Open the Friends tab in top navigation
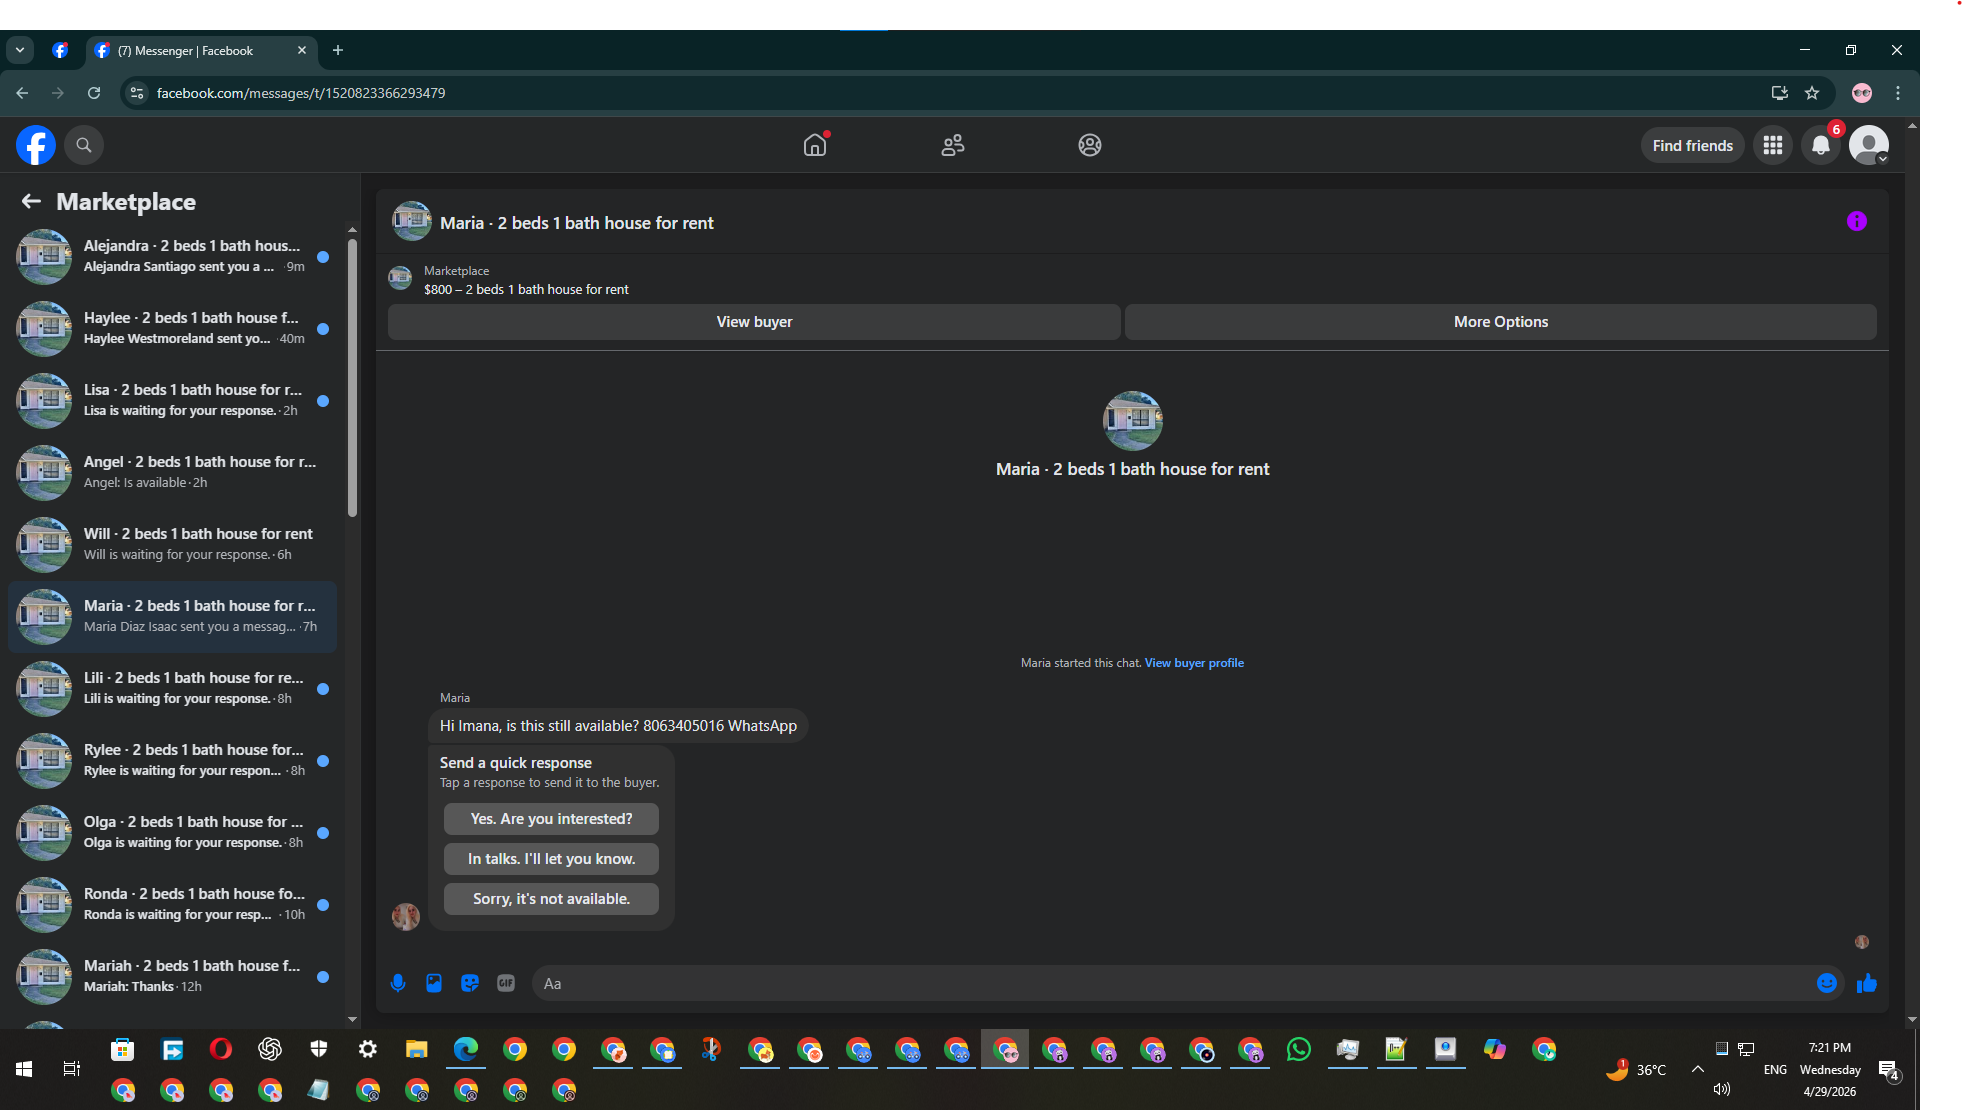The width and height of the screenshot is (1963, 1110). pos(953,145)
